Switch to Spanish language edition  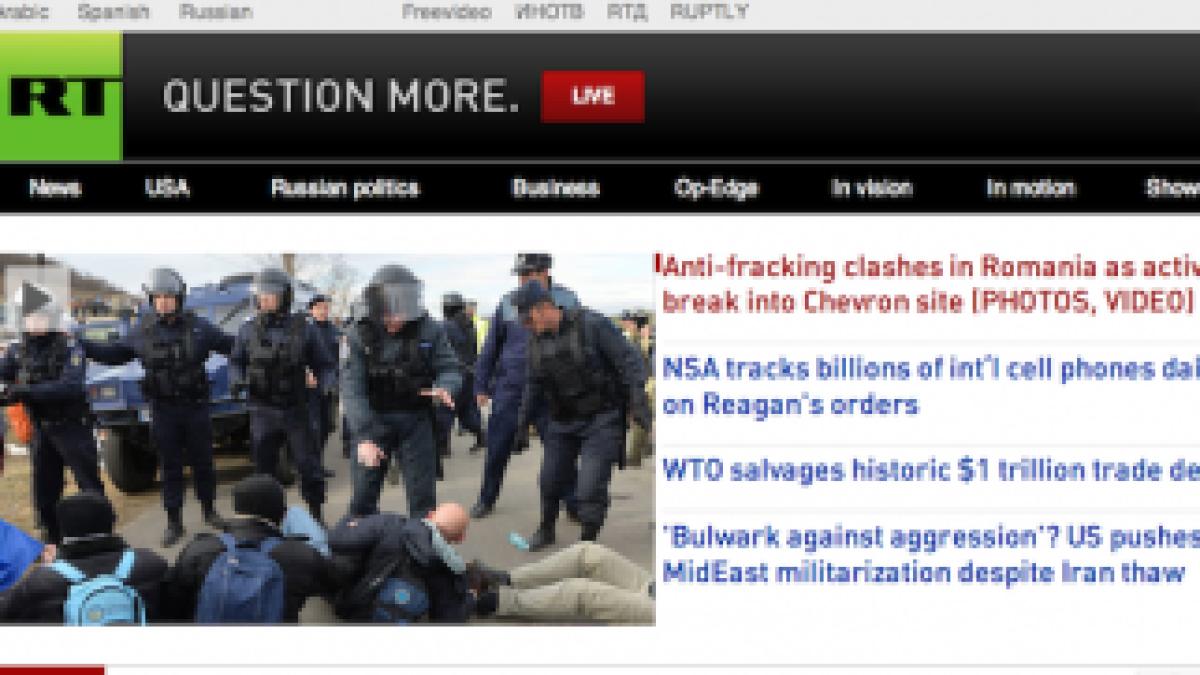tap(113, 12)
